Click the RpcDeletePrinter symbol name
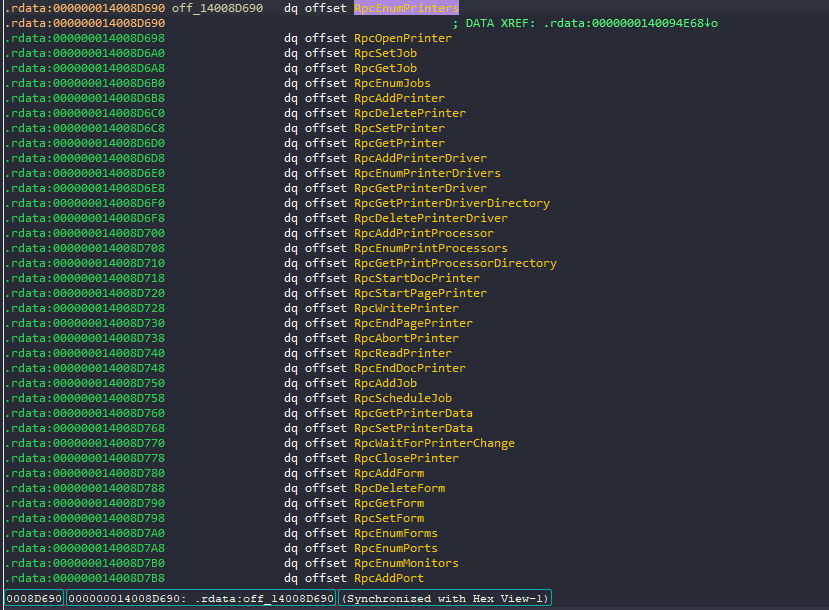 410,113
